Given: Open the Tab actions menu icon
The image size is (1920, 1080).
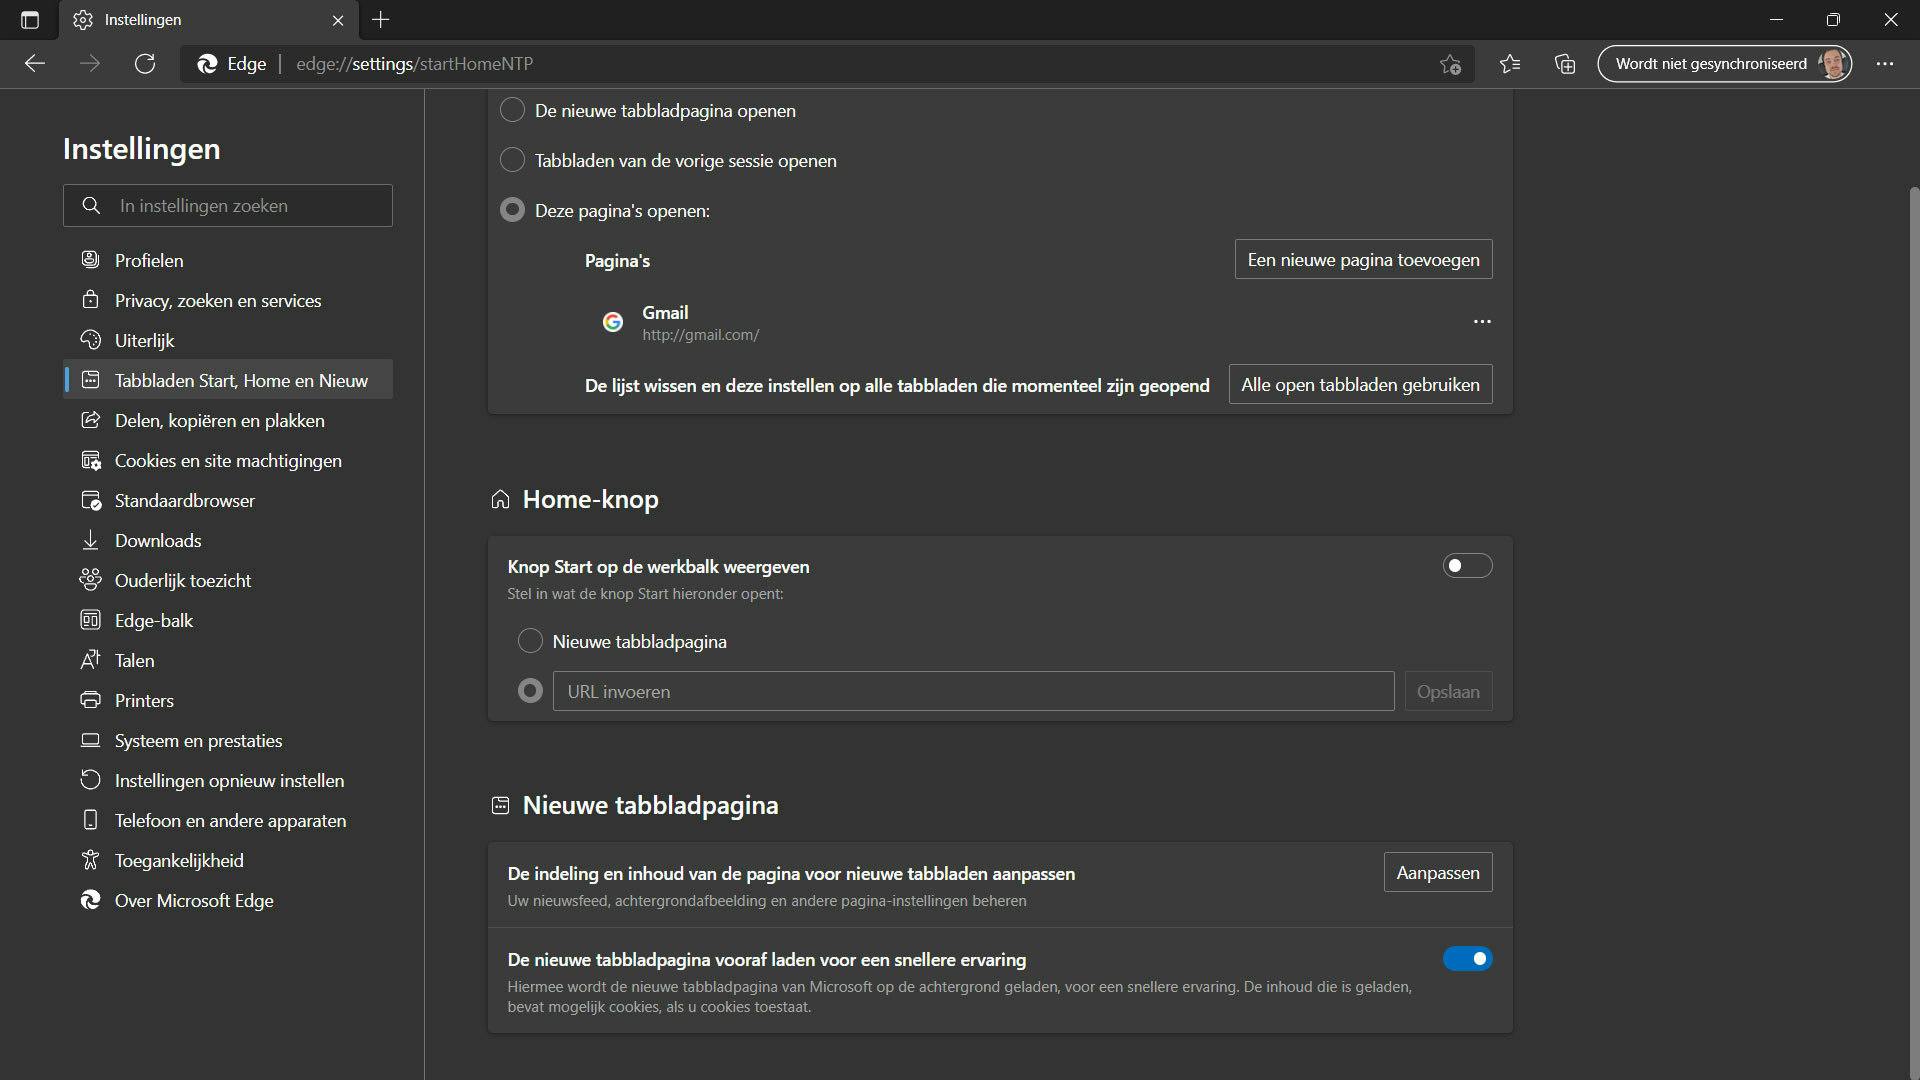Looking at the screenshot, I should (30, 20).
